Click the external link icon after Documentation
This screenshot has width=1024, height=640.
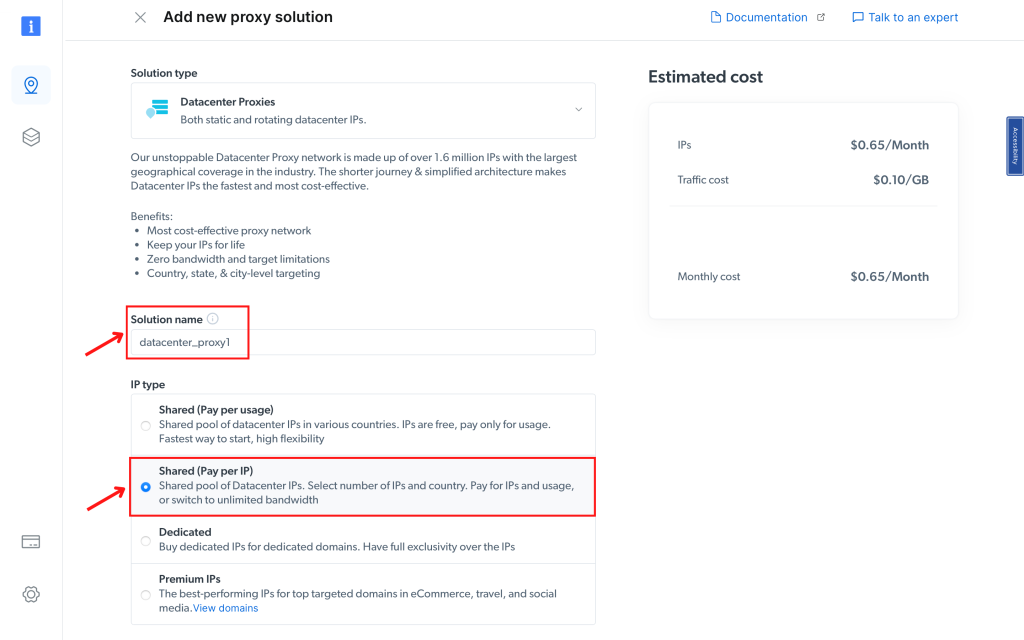click(x=822, y=16)
